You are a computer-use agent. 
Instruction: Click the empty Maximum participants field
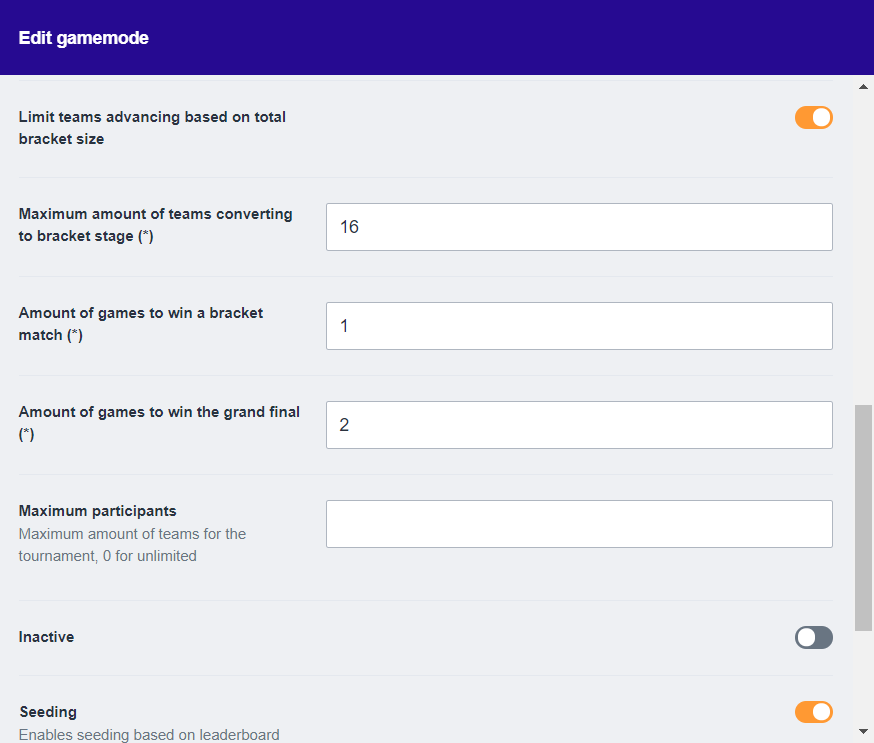point(579,524)
